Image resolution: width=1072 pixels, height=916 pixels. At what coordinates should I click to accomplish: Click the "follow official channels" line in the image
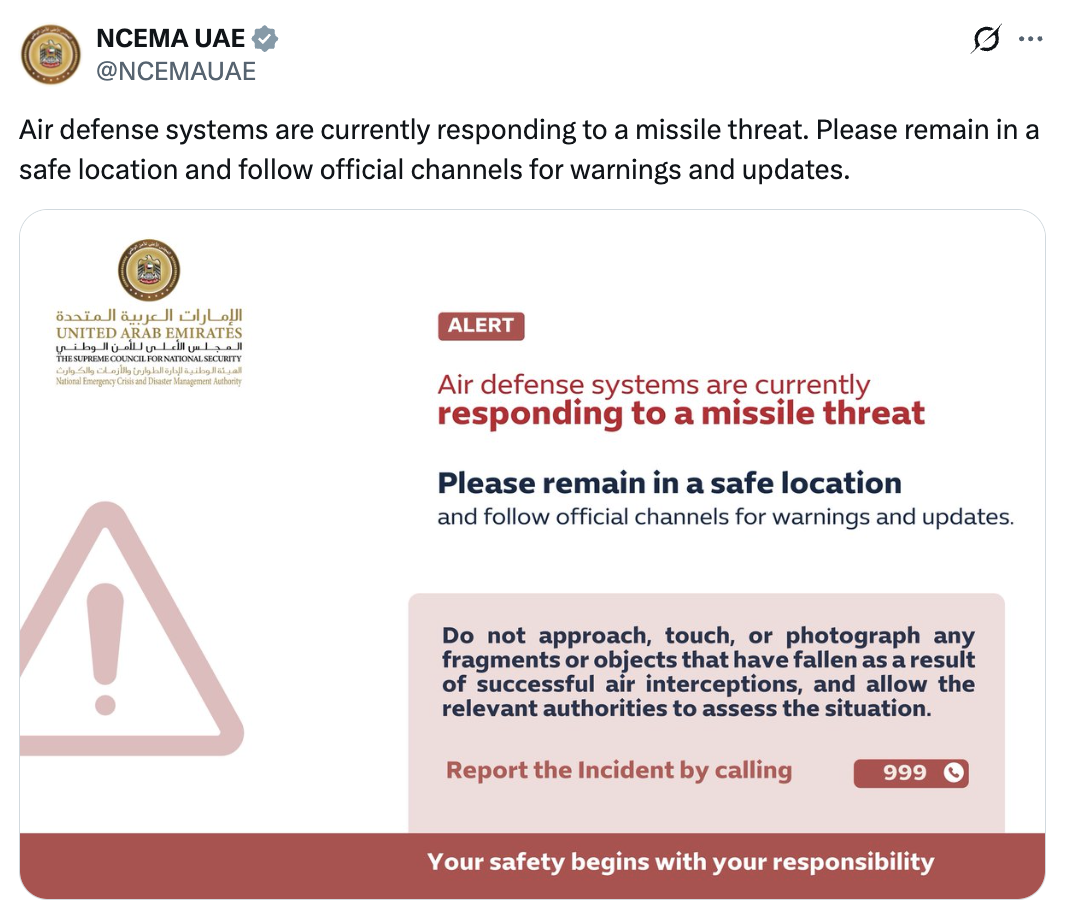(x=725, y=518)
